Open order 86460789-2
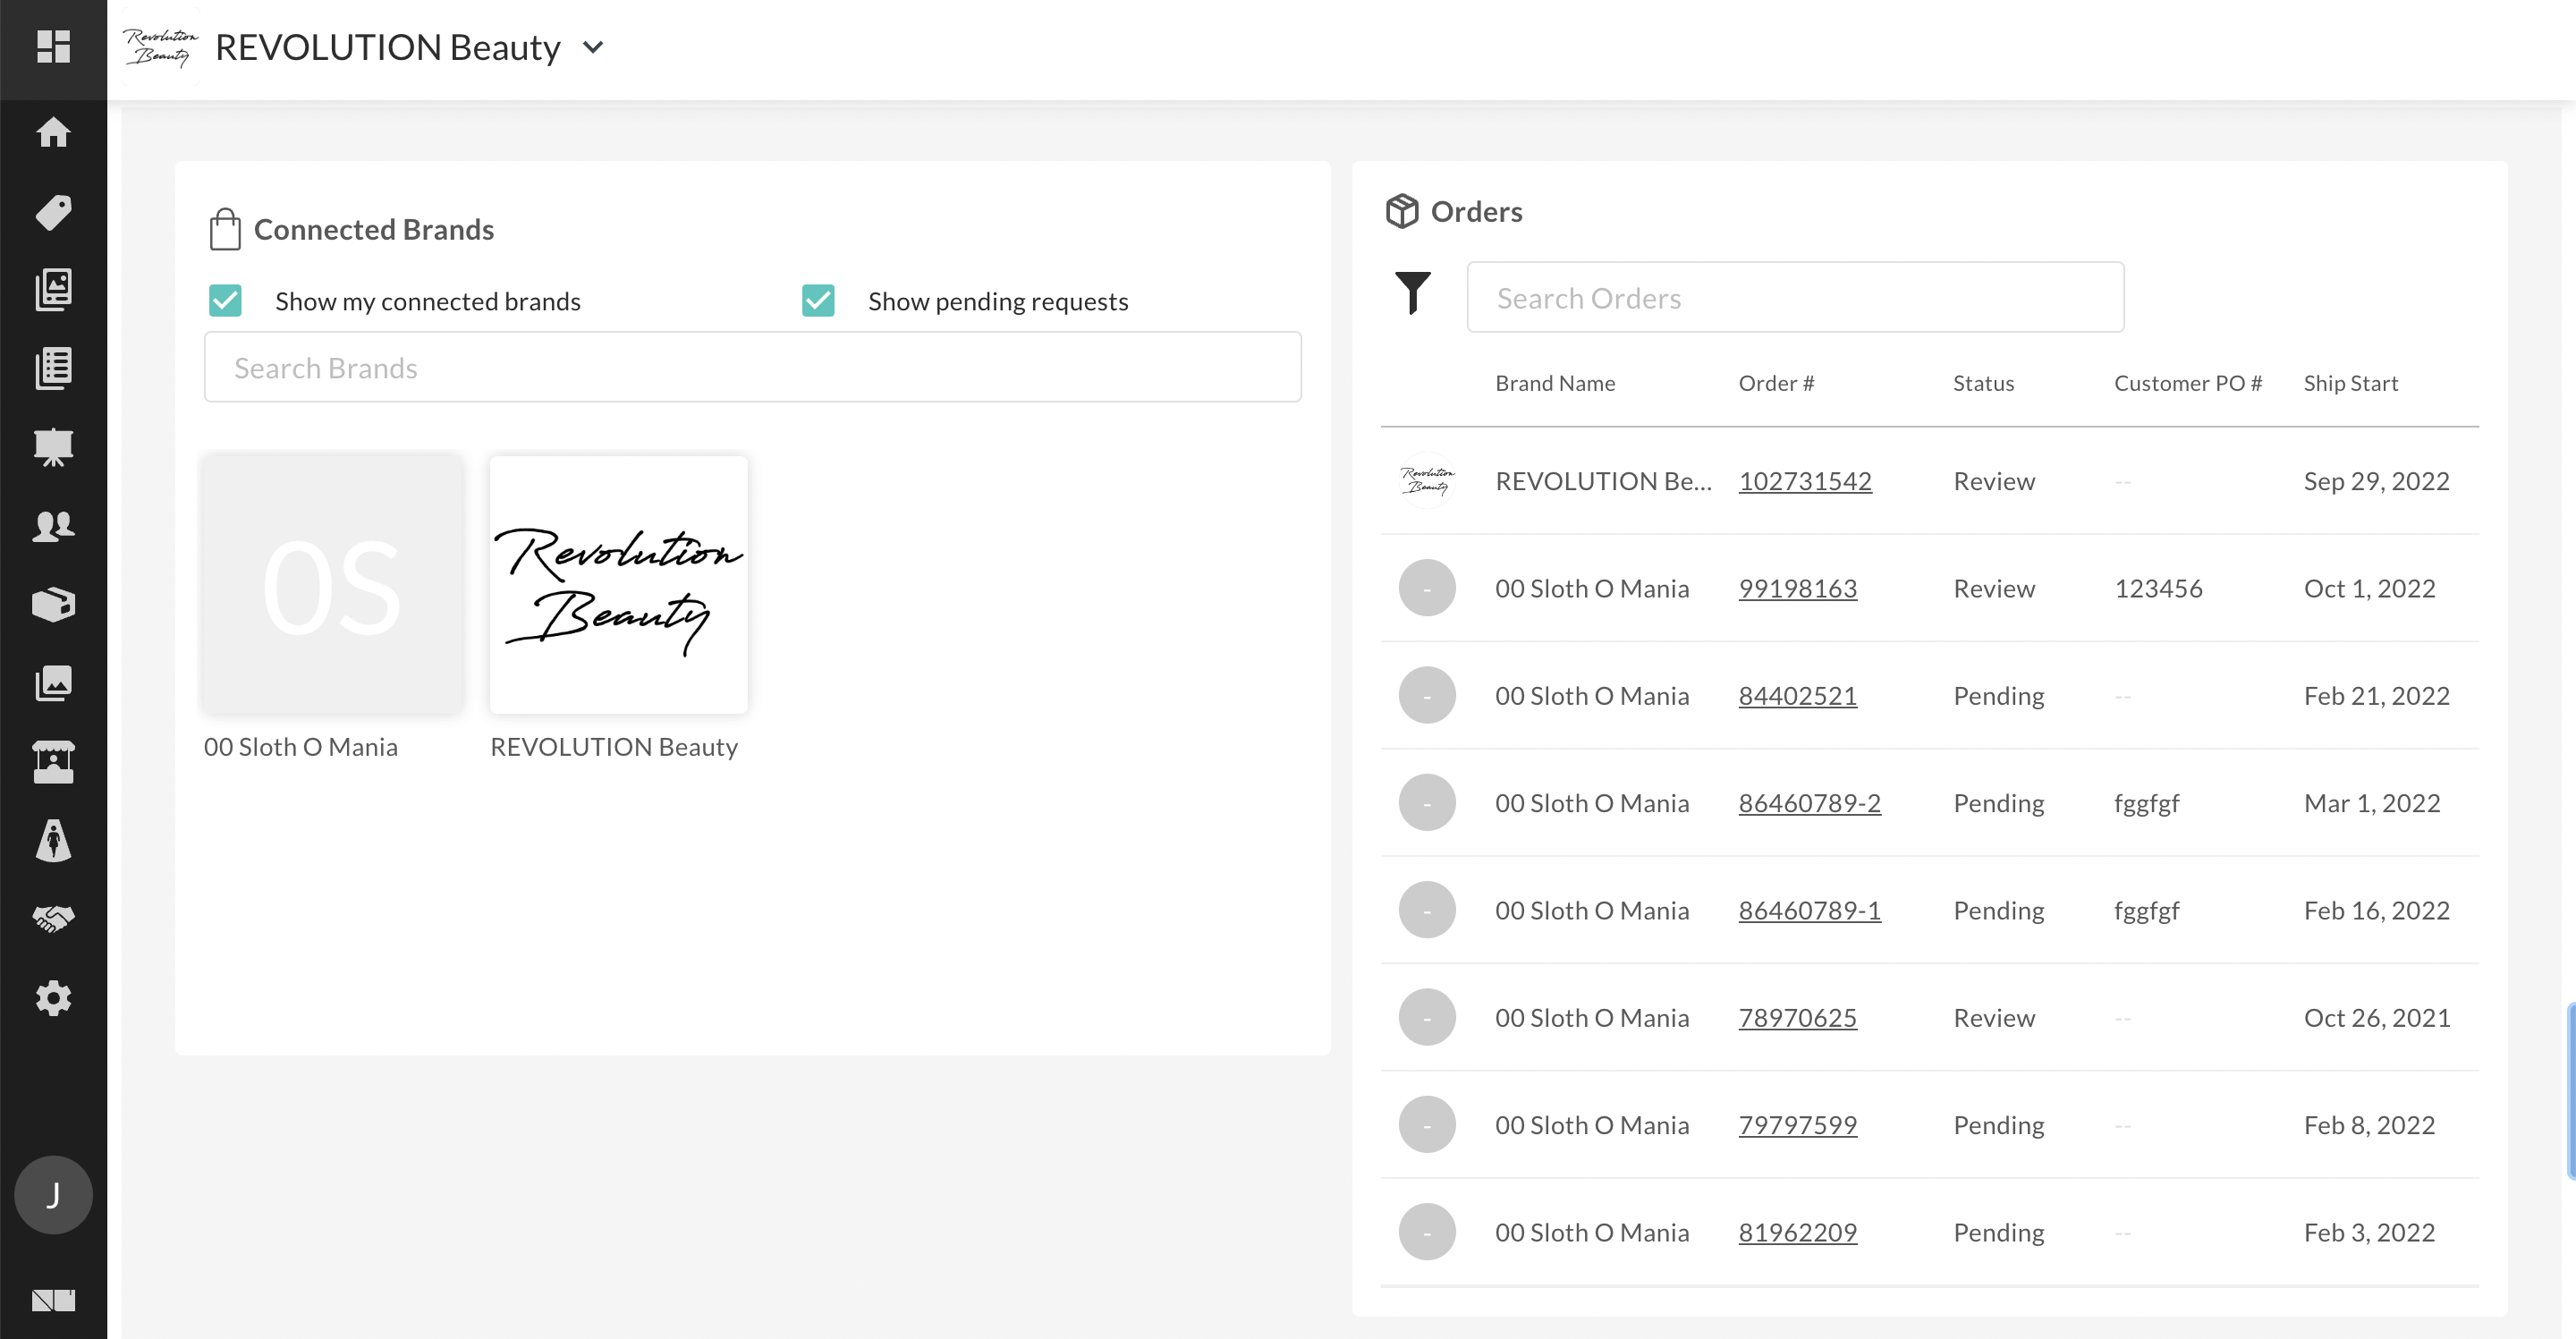 pos(1809,803)
